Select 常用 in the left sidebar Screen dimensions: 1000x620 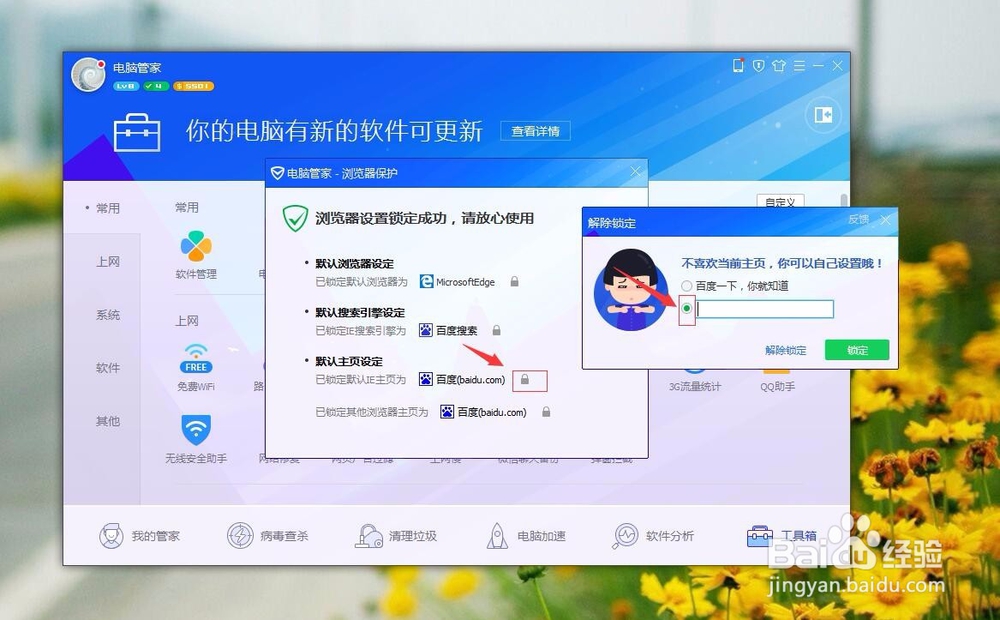click(x=107, y=208)
